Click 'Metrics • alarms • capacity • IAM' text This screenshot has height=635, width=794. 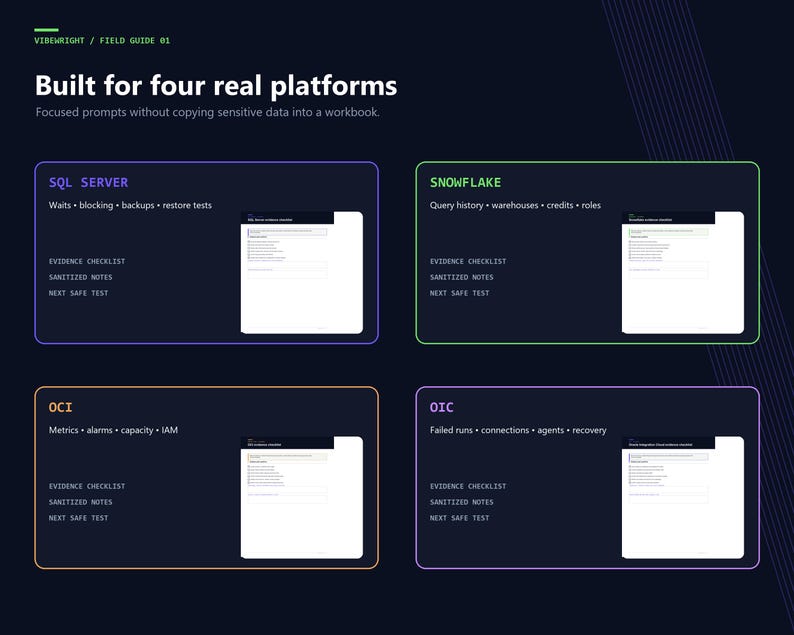tap(113, 430)
